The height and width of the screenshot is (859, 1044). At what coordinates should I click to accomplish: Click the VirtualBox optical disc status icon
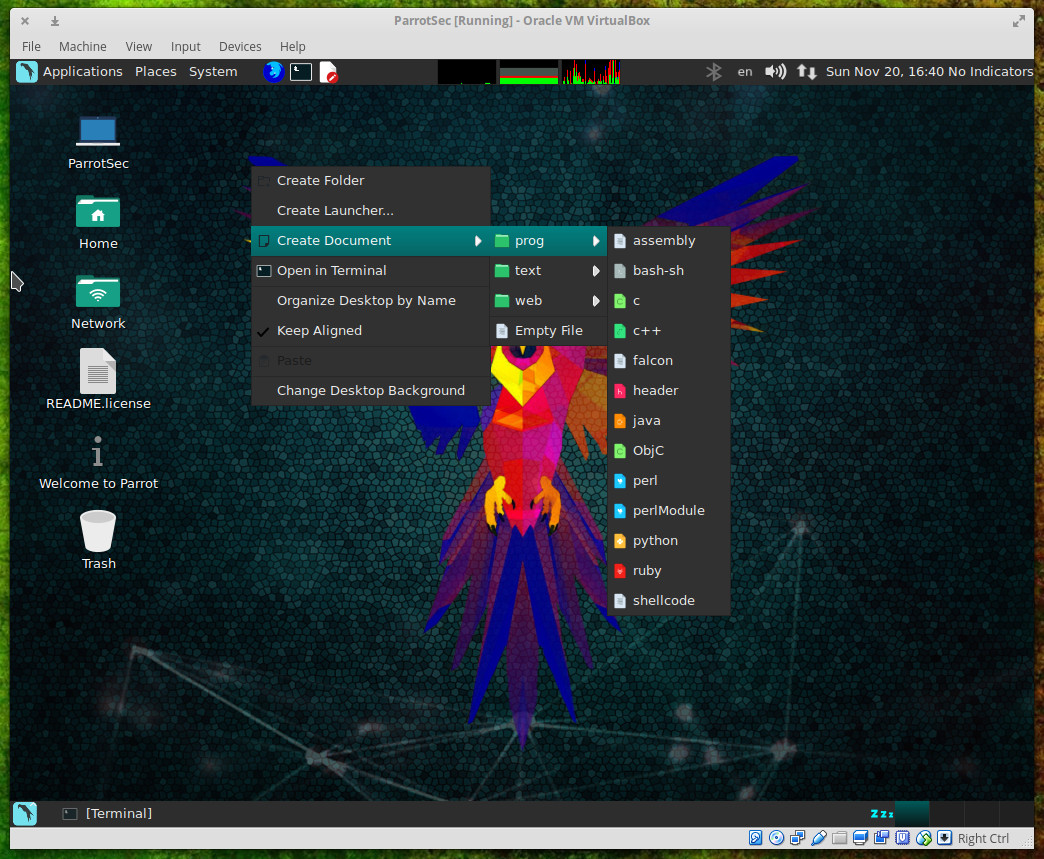point(776,838)
